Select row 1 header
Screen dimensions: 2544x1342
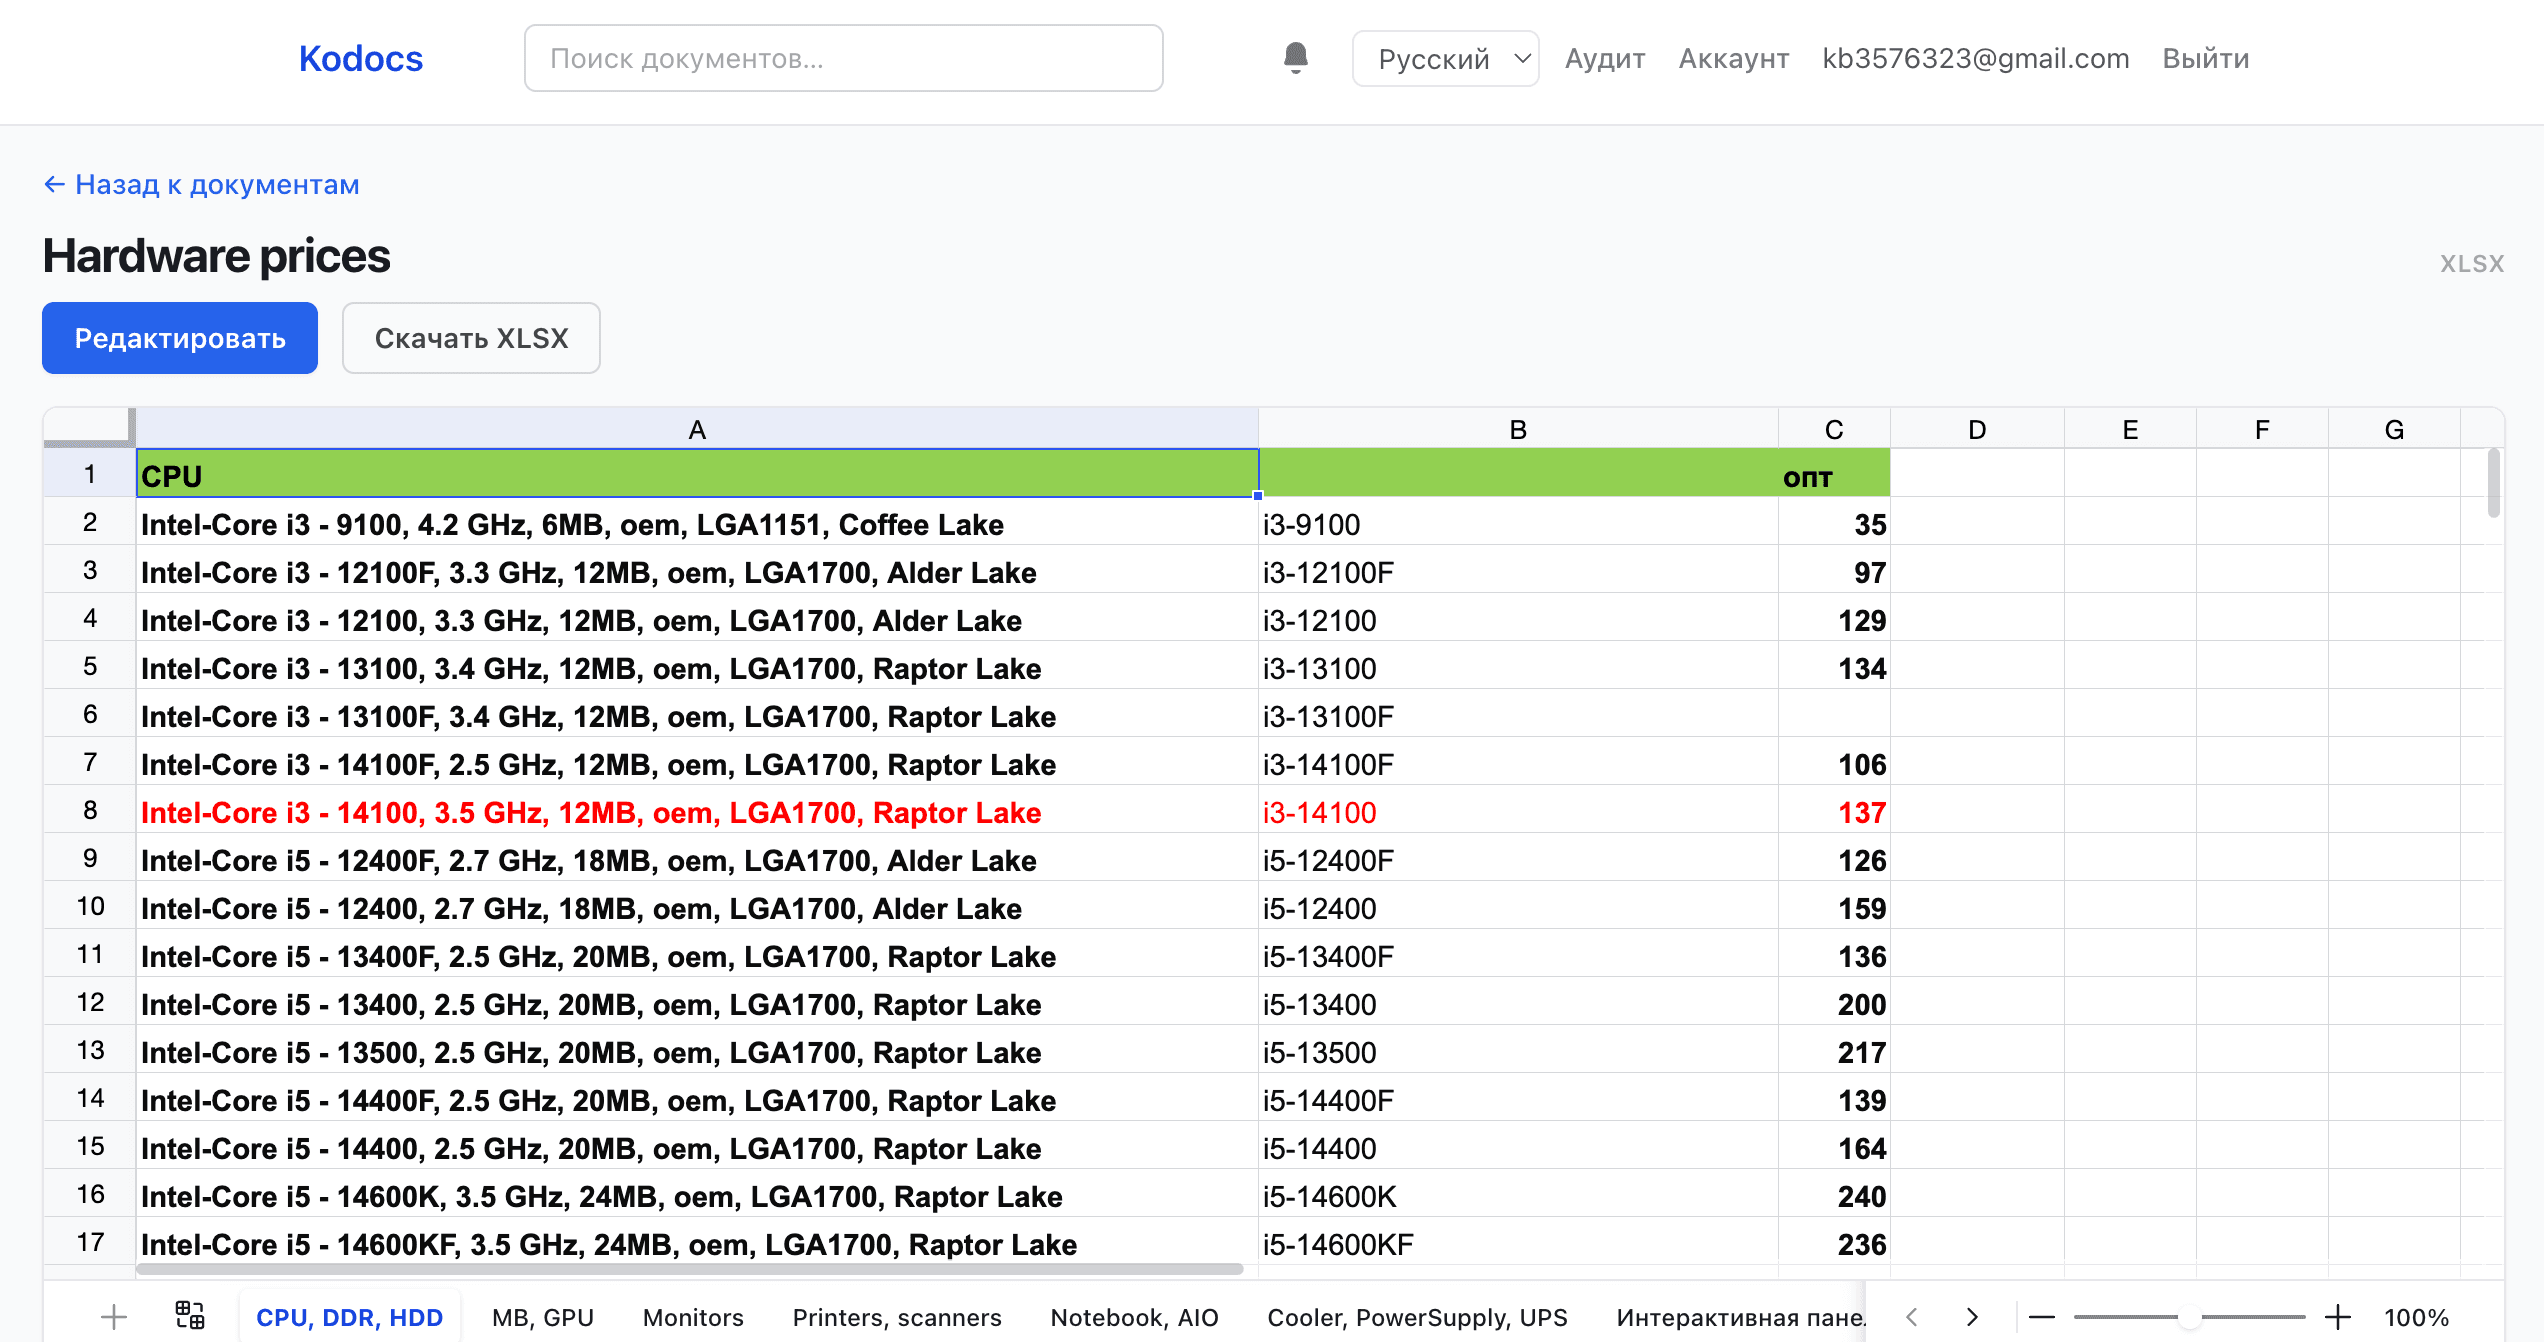(90, 473)
